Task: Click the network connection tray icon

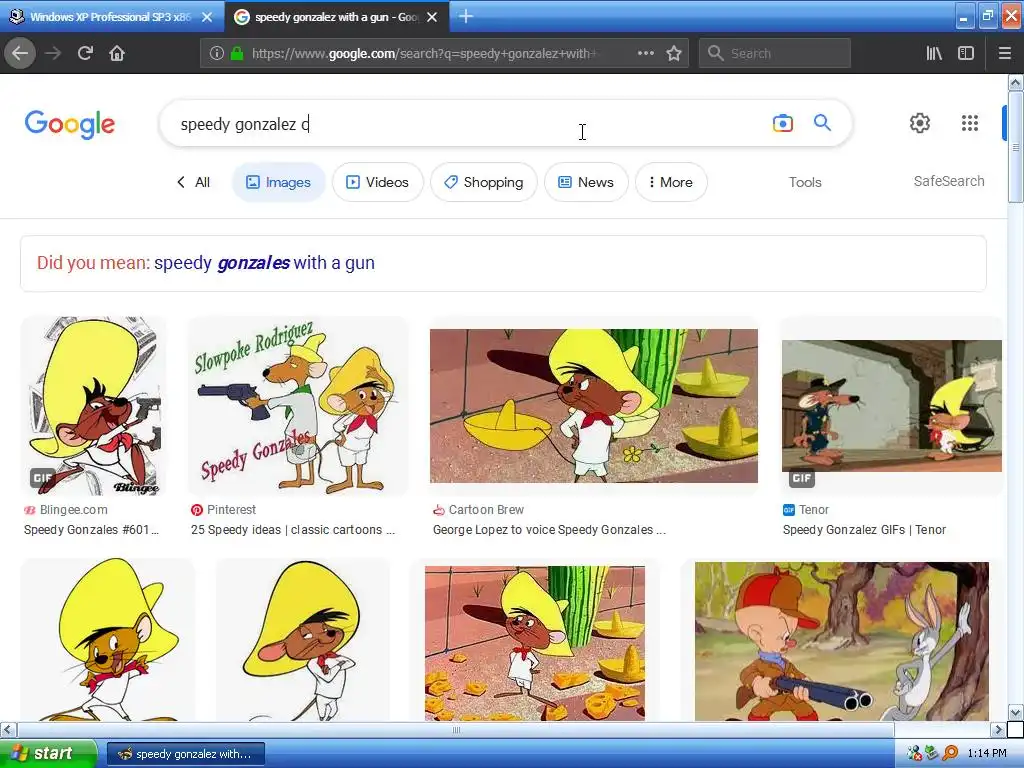Action: (x=932, y=753)
